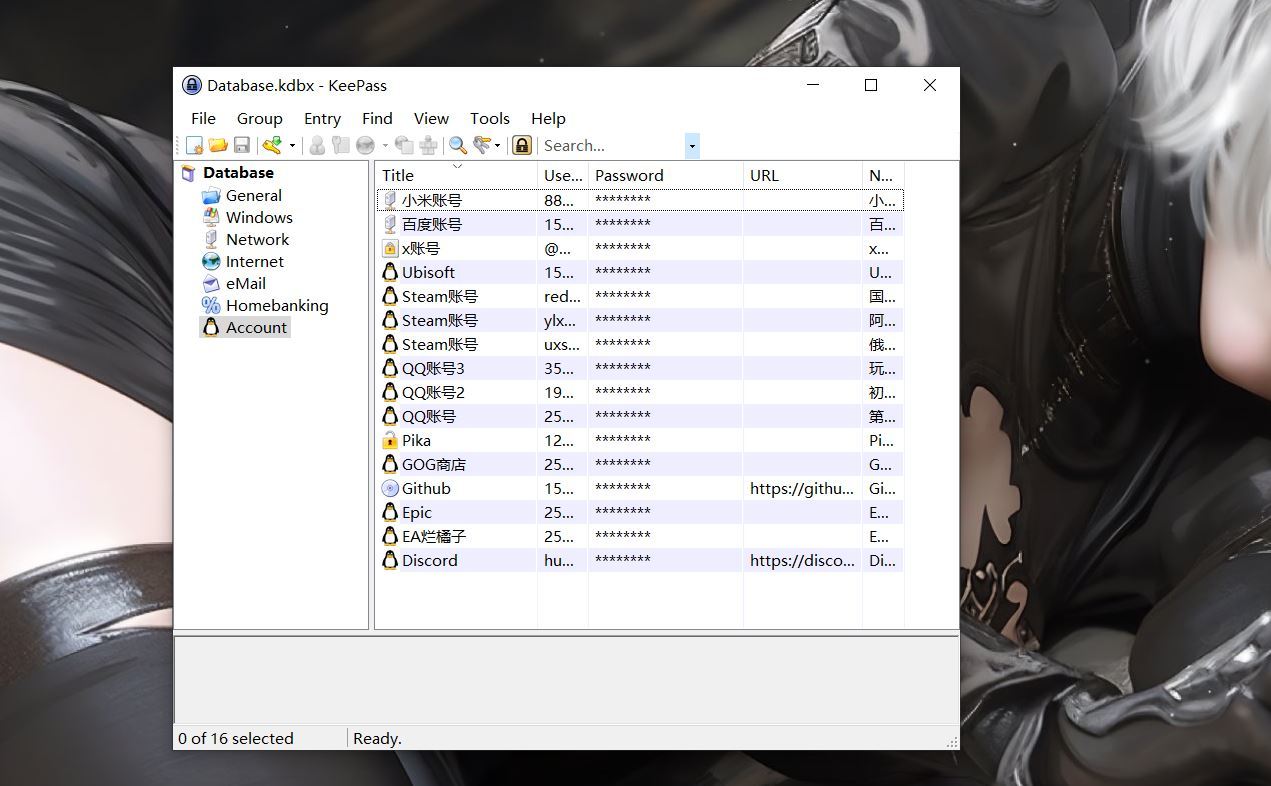Lock the workspace with the padlock icon
The image size is (1271, 786).
522,146
